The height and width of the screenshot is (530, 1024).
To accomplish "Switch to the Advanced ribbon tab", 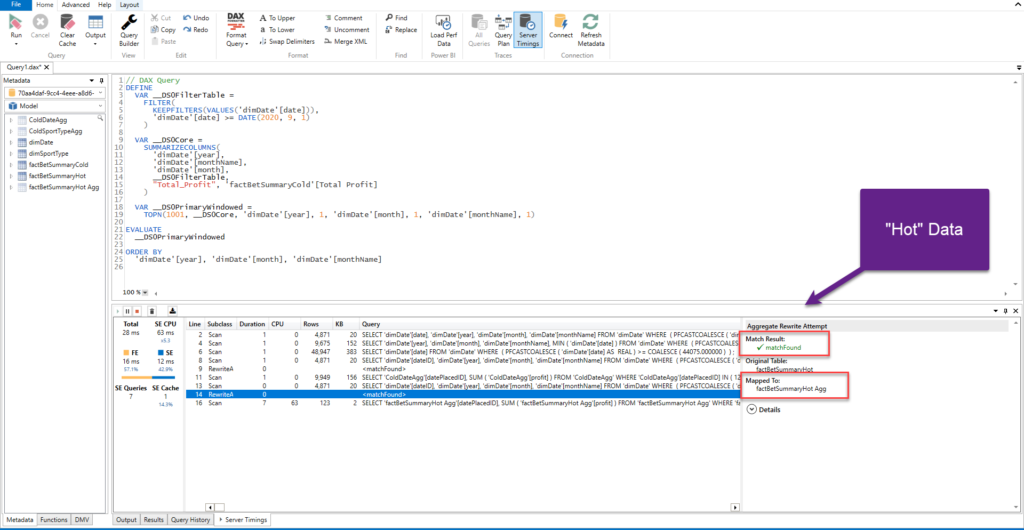I will 75,5.
